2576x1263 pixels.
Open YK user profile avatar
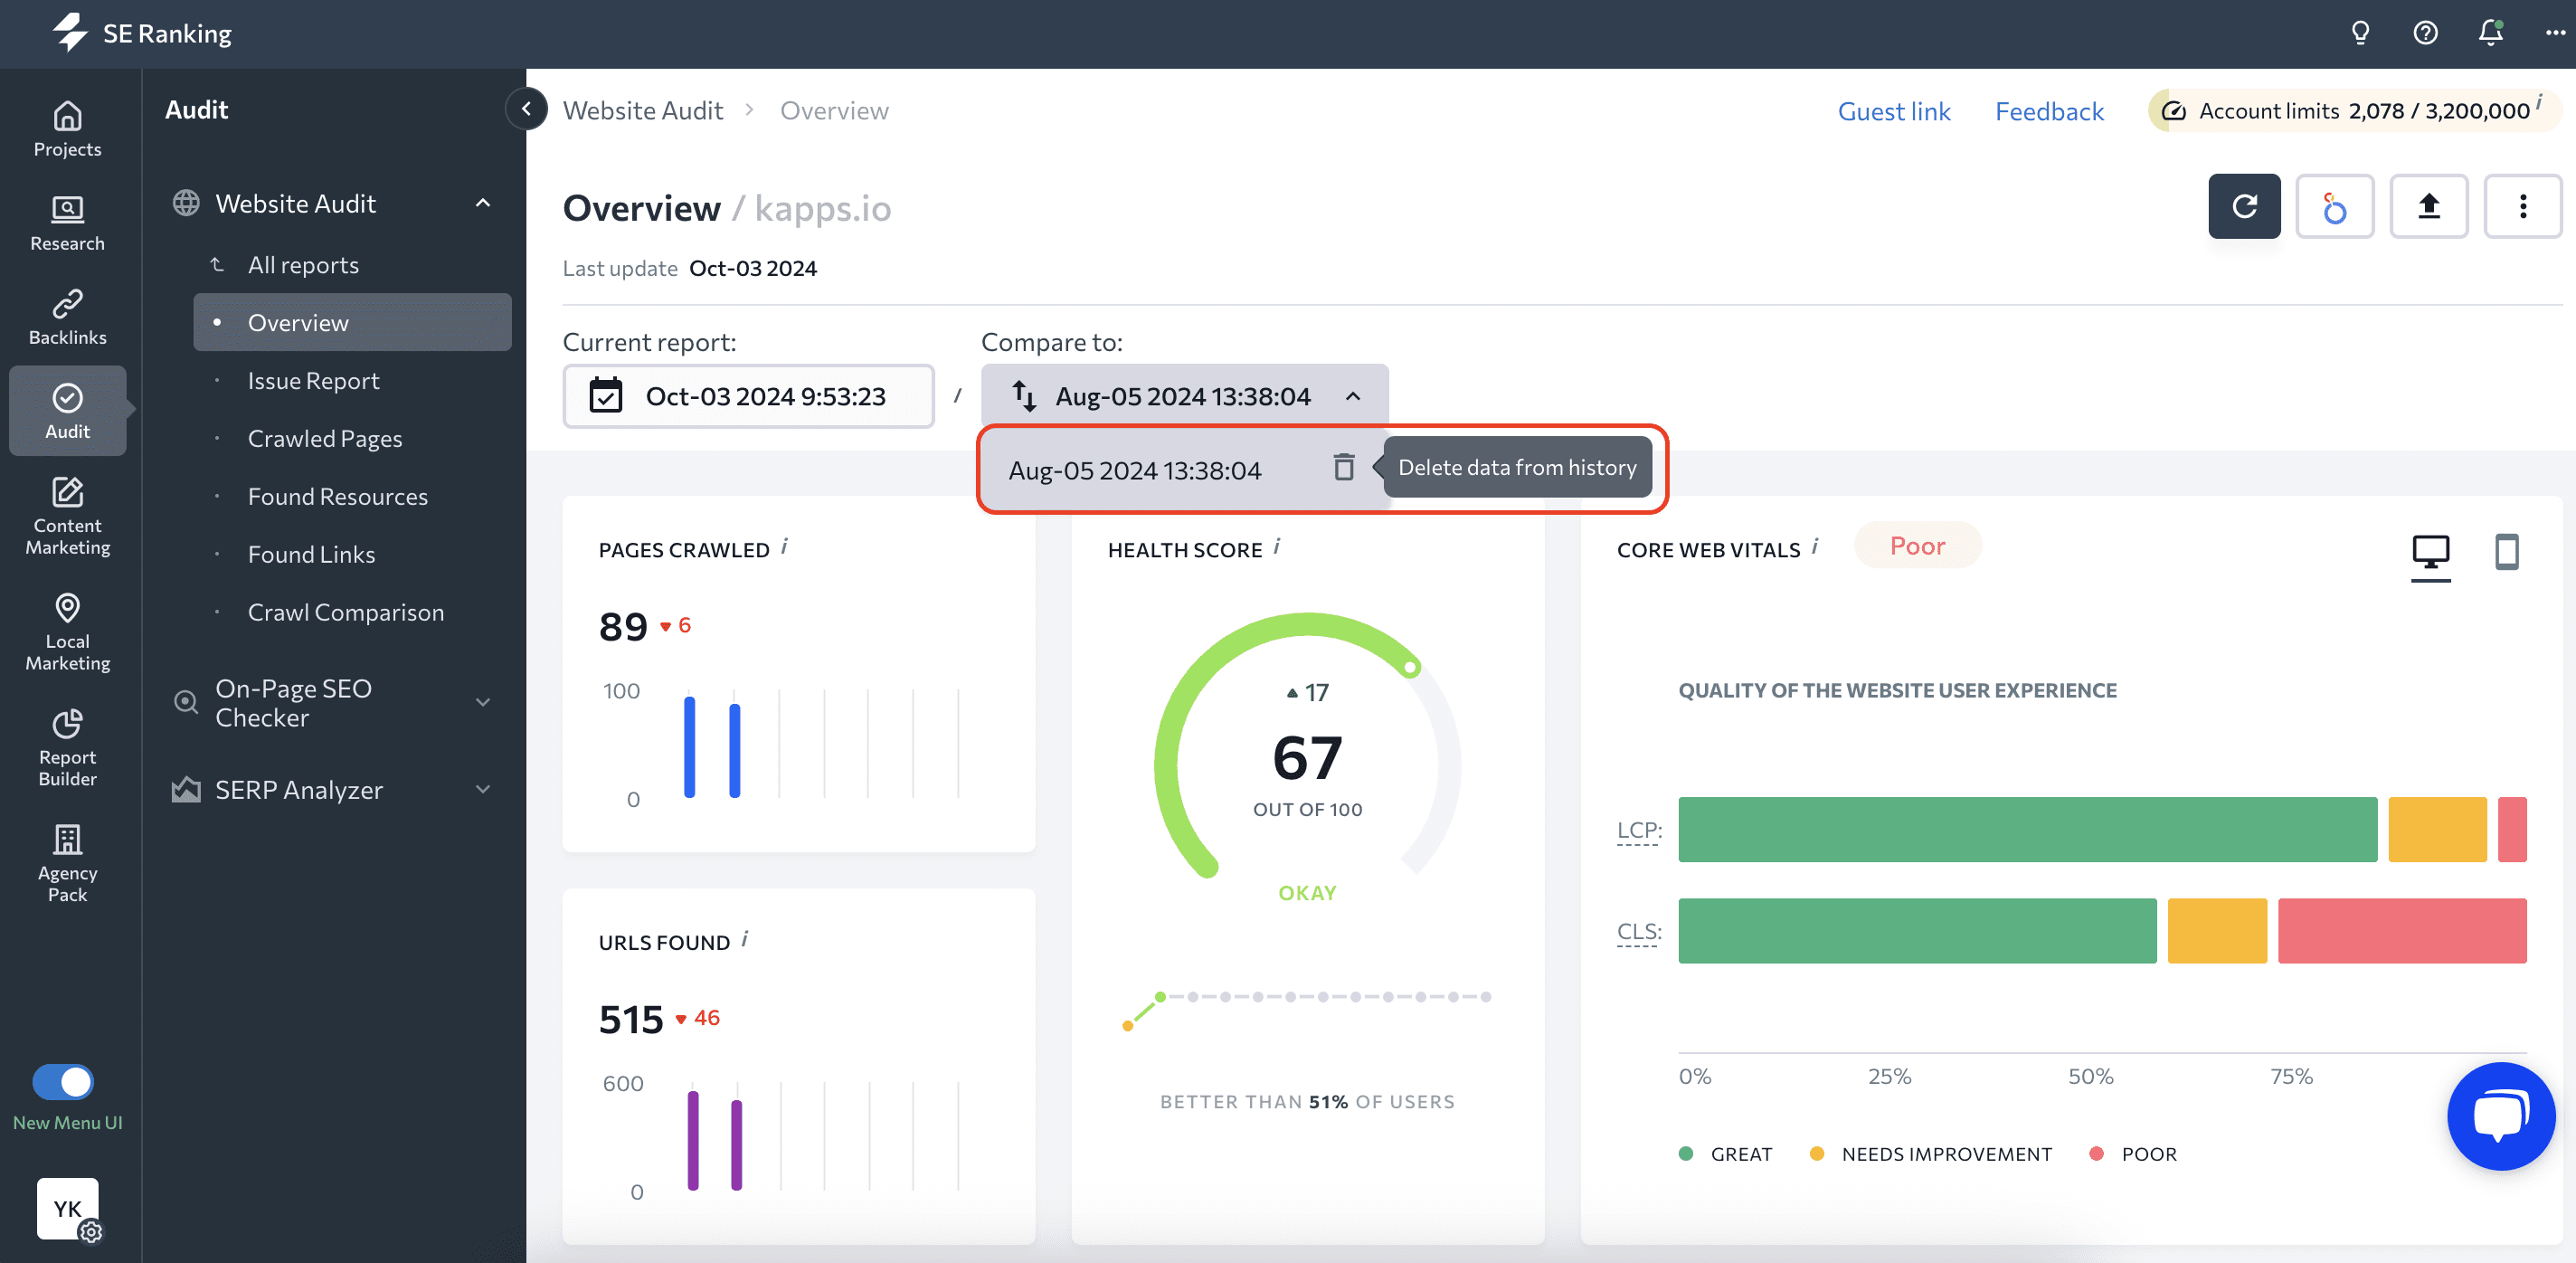(67, 1209)
